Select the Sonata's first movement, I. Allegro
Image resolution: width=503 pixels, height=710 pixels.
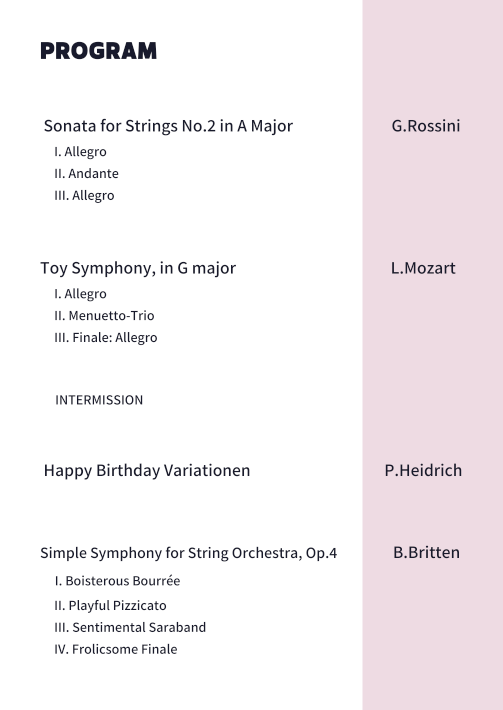(x=81, y=152)
